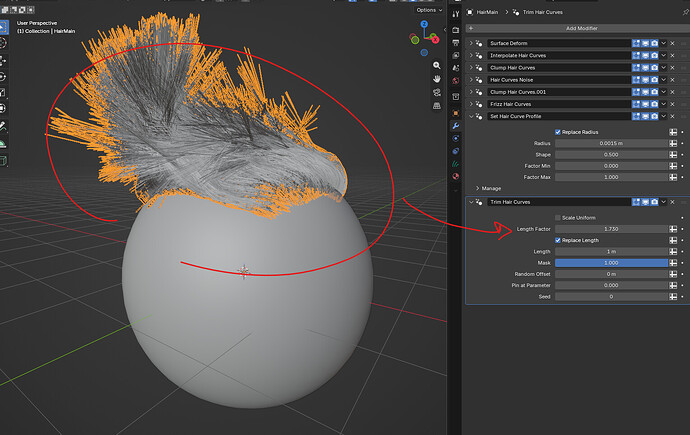This screenshot has width=690, height=435.
Task: Expand the Surface Deform modifier
Action: [x=471, y=43]
